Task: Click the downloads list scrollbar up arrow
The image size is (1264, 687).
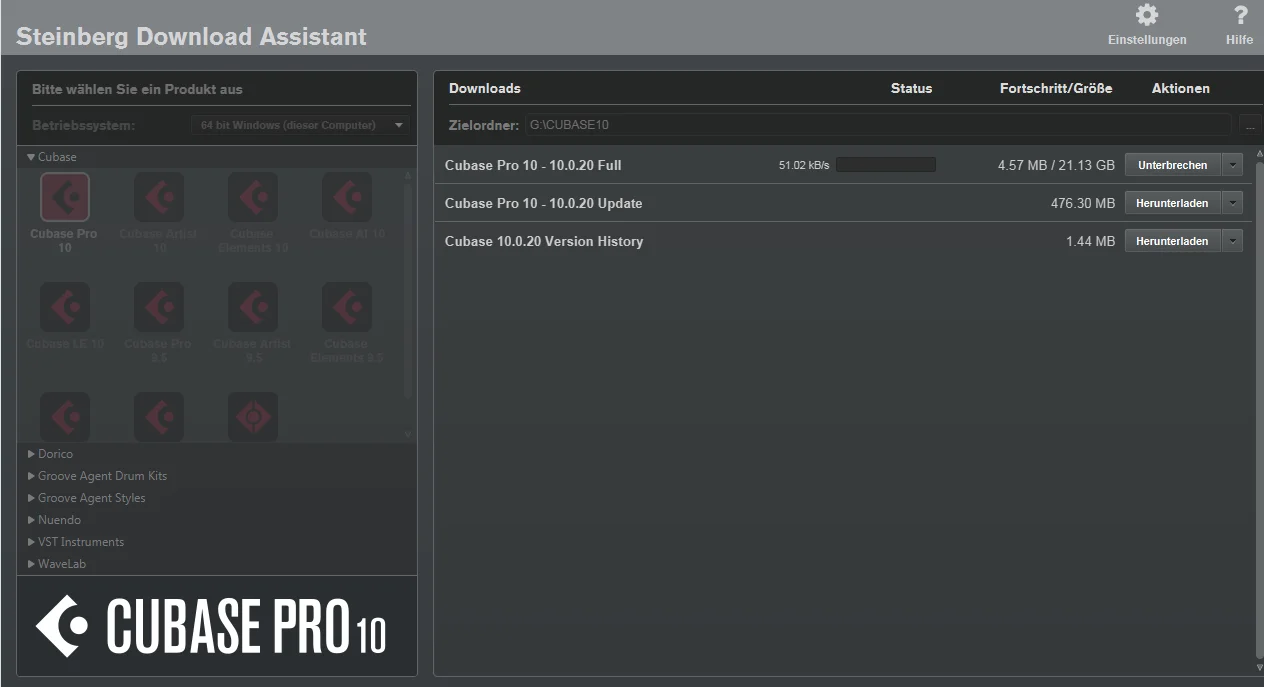Action: point(1259,153)
